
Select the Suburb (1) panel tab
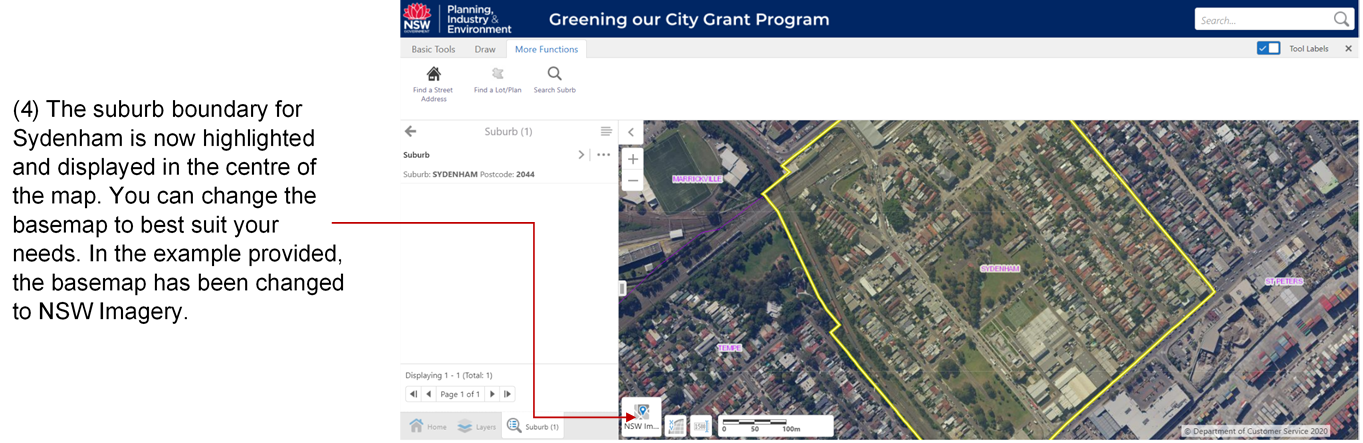533,426
